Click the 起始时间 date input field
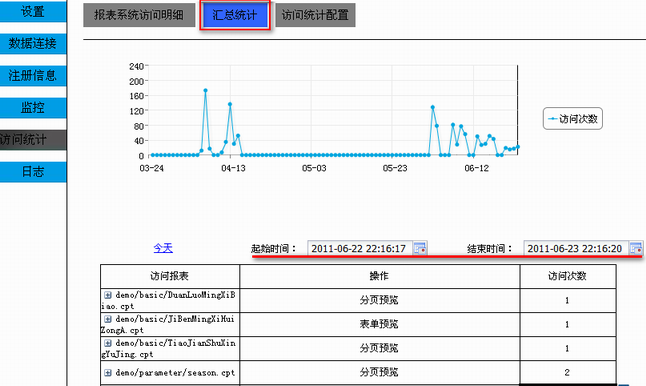 [360, 248]
